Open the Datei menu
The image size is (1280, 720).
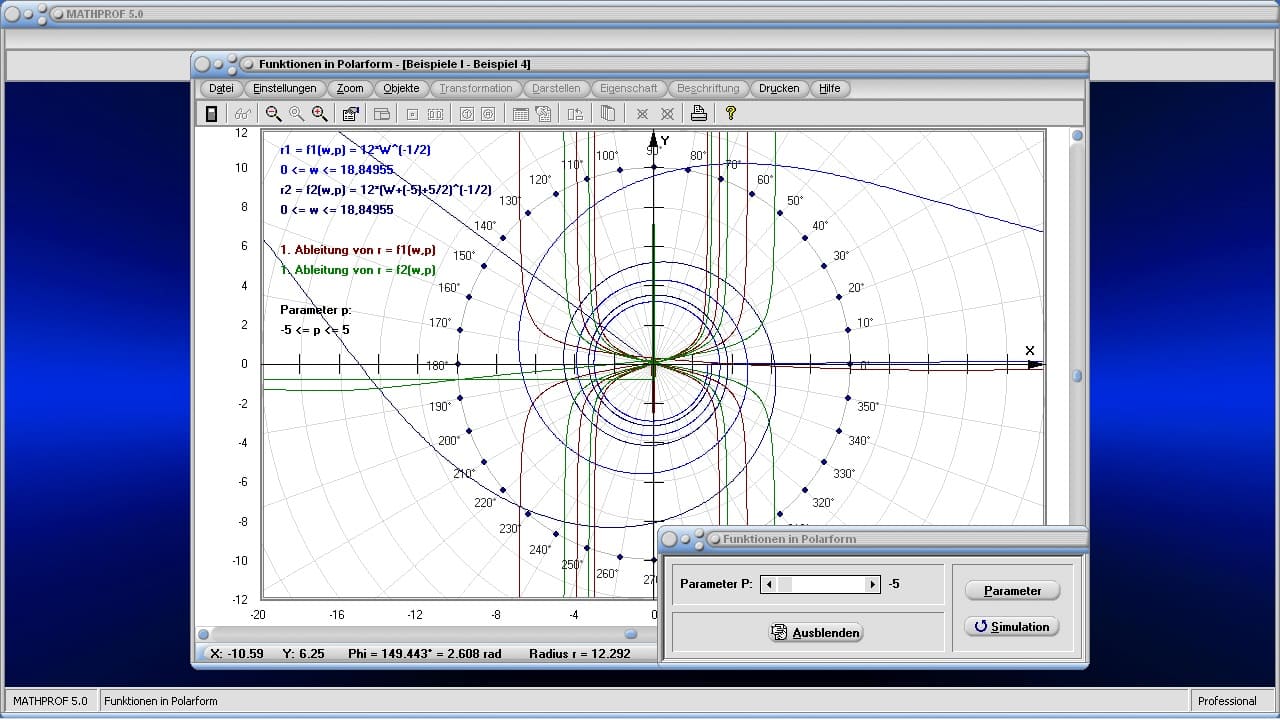222,88
